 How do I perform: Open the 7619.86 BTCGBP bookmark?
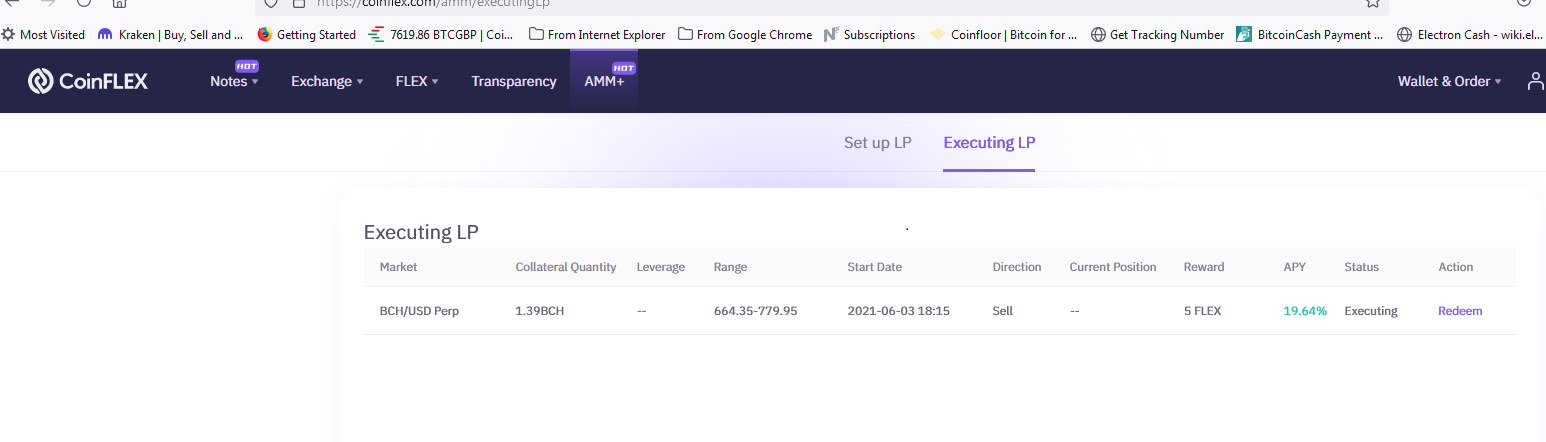(441, 34)
